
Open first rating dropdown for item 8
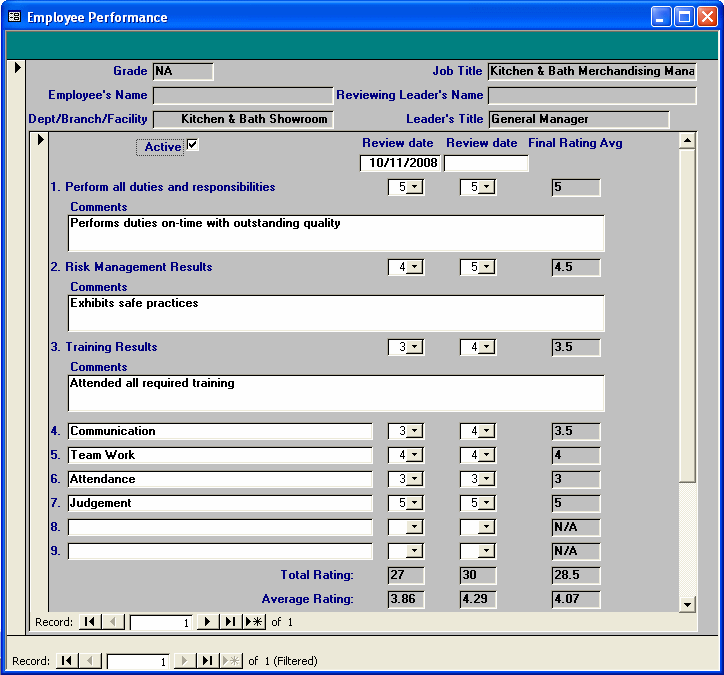click(415, 527)
